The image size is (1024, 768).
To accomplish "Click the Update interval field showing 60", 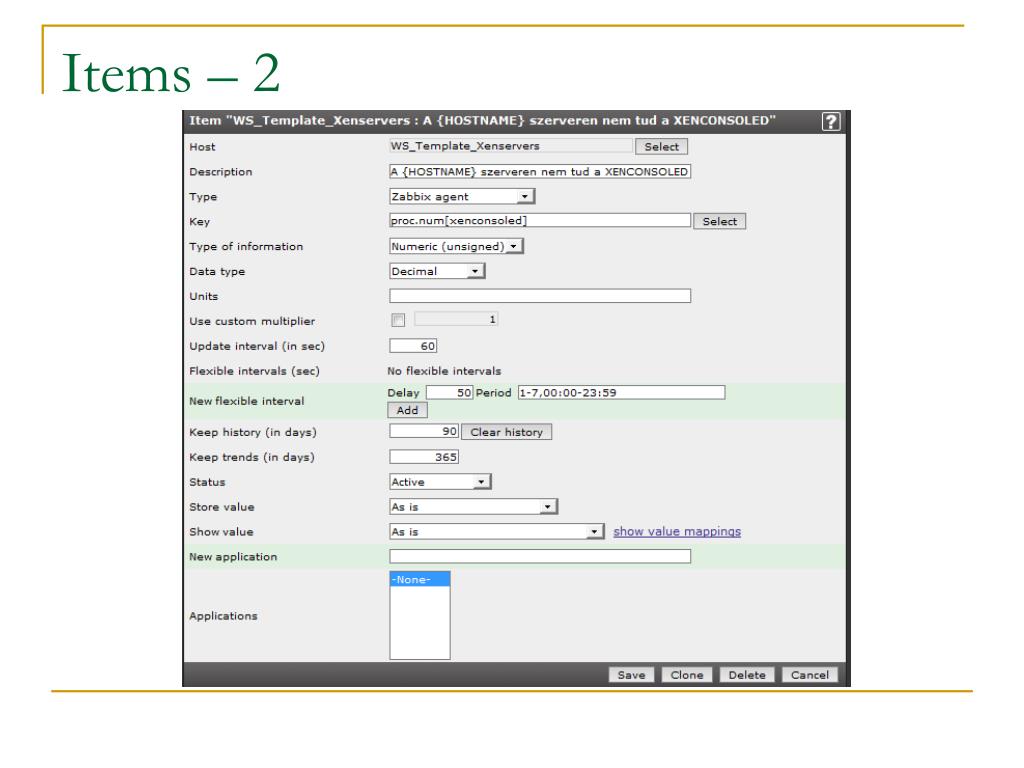I will (413, 346).
